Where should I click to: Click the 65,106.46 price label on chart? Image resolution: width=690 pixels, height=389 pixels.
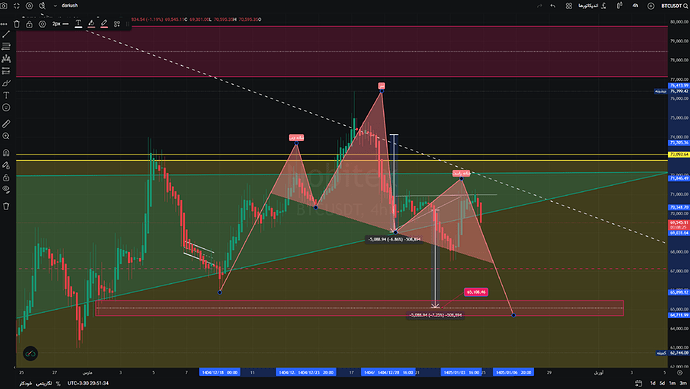476,292
